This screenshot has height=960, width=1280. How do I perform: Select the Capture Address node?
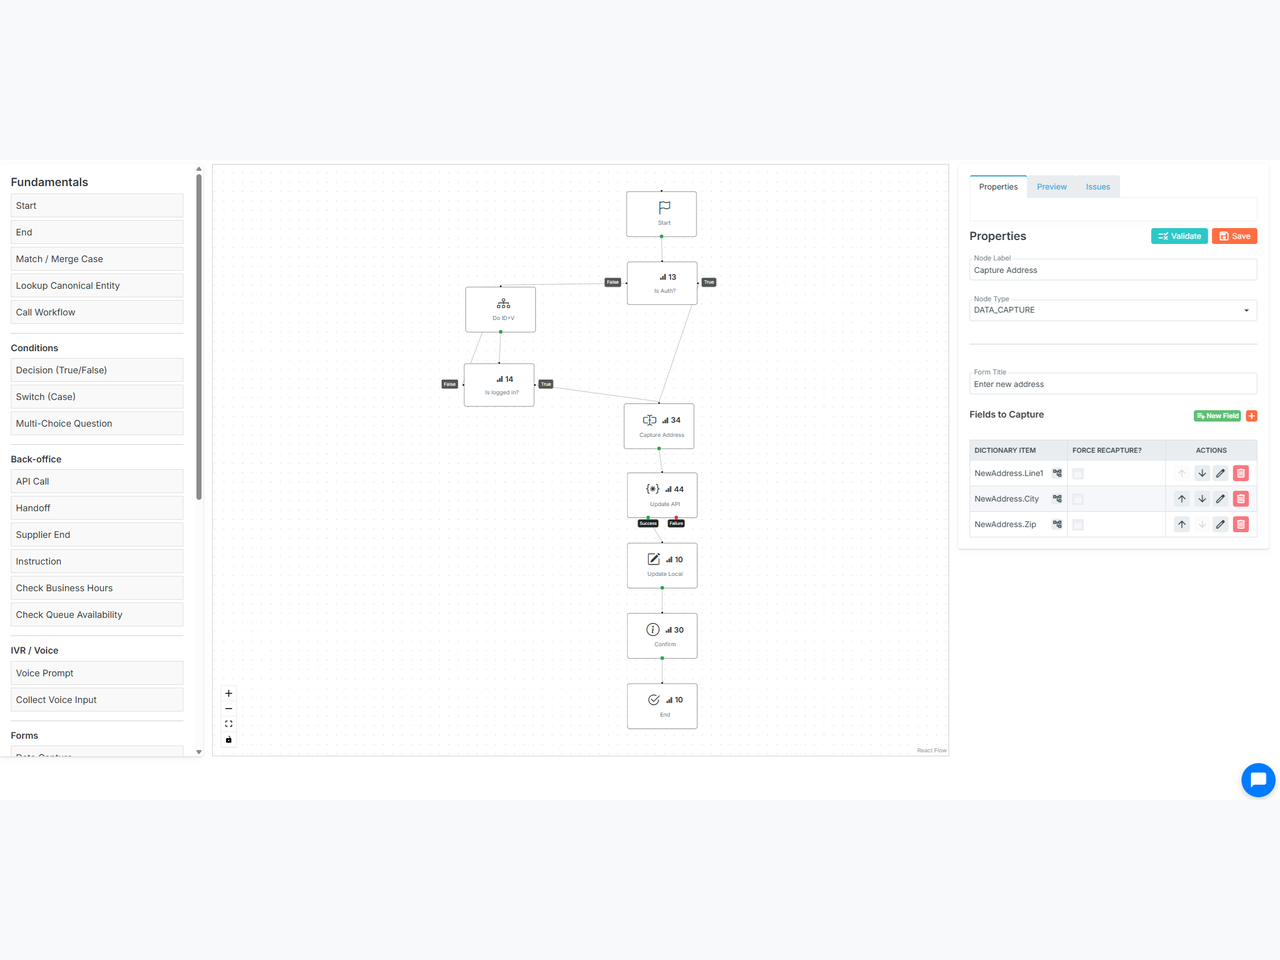pos(659,426)
